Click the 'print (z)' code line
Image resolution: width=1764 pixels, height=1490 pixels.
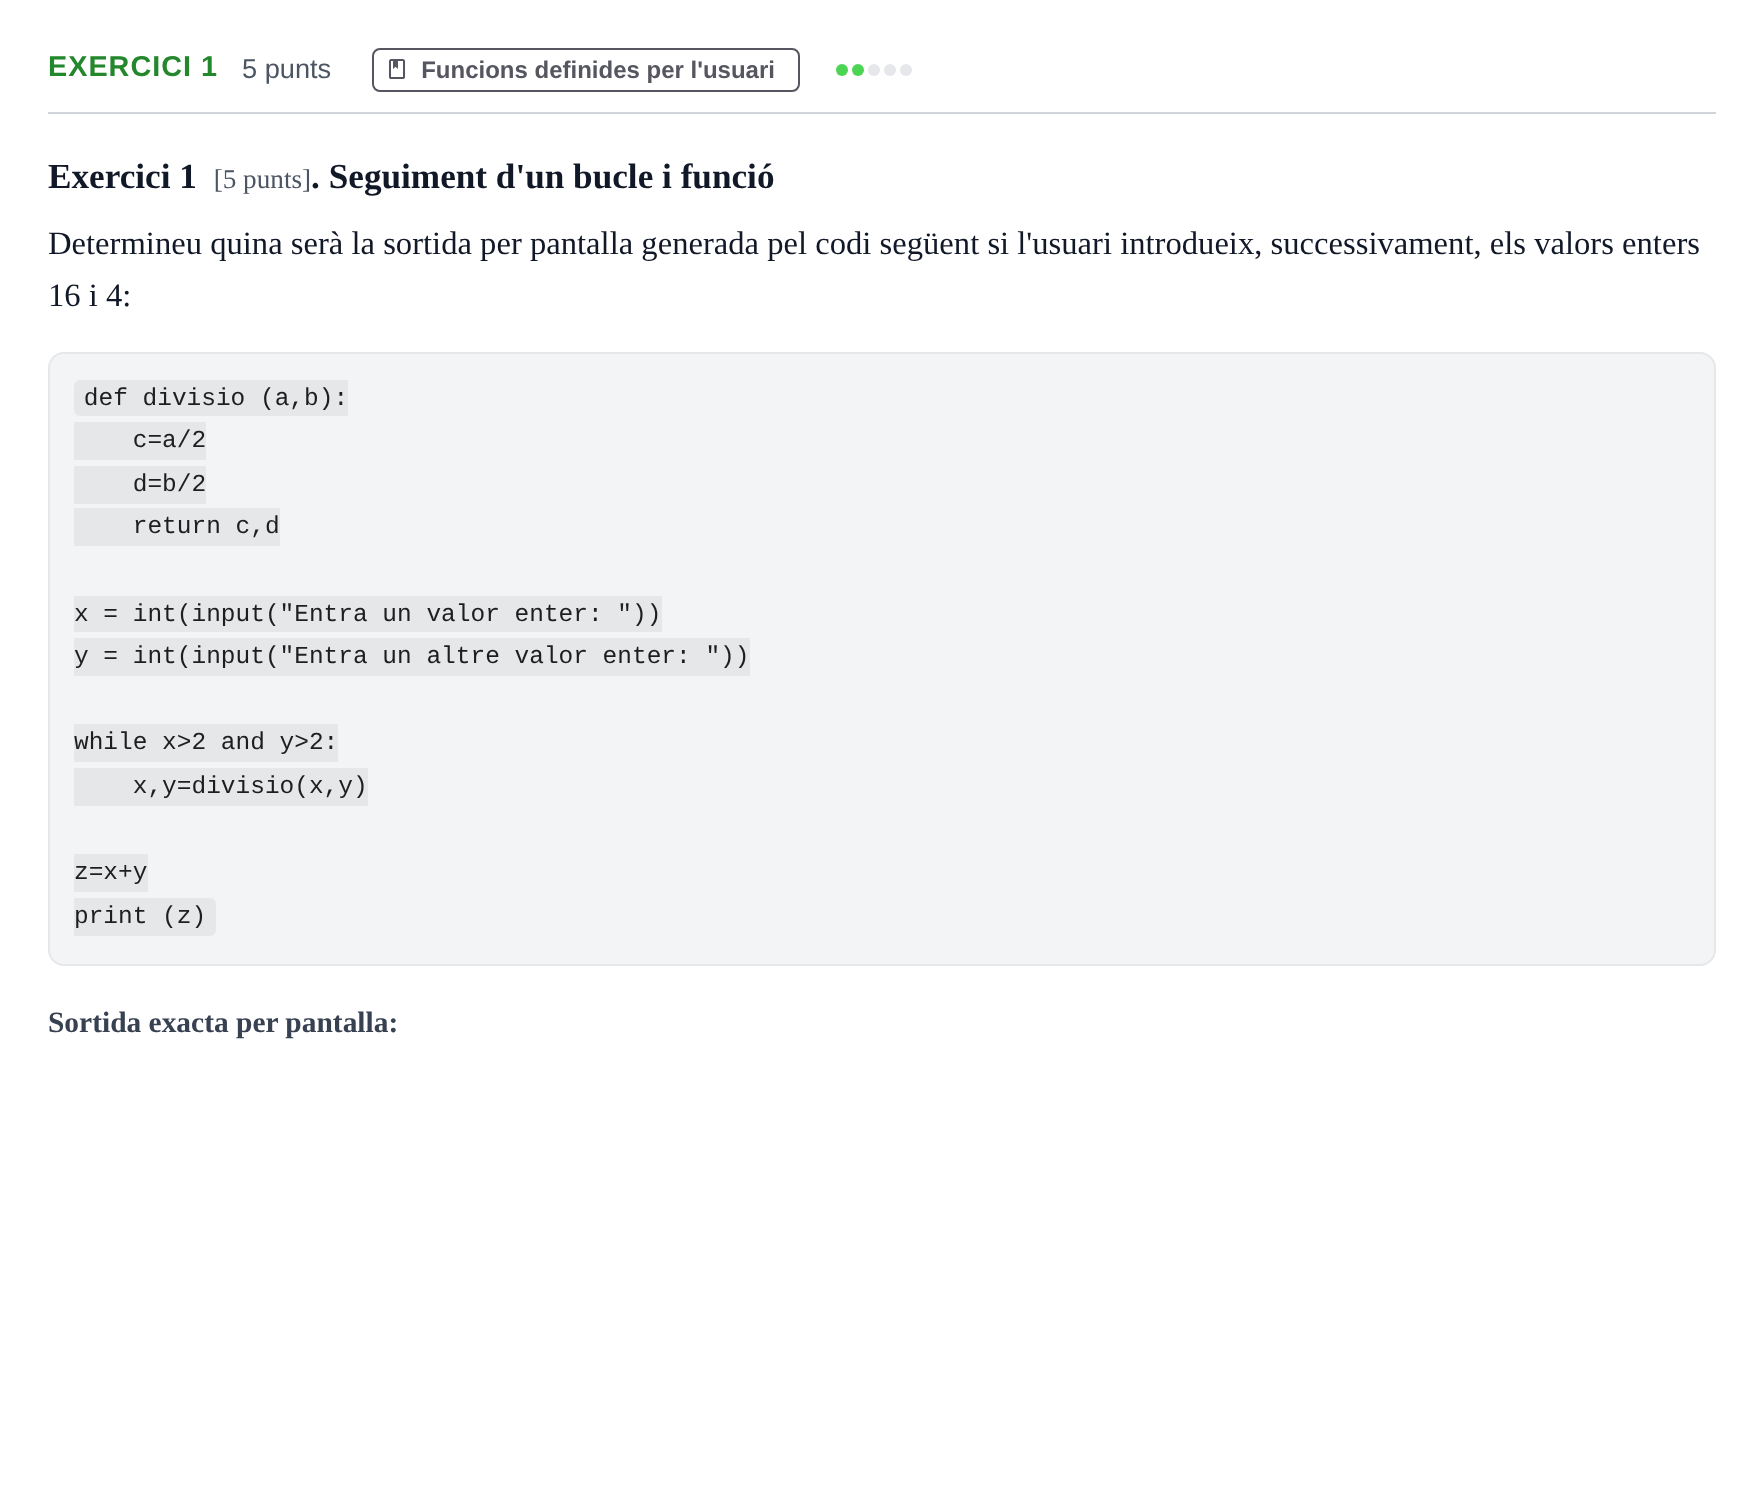tap(145, 916)
